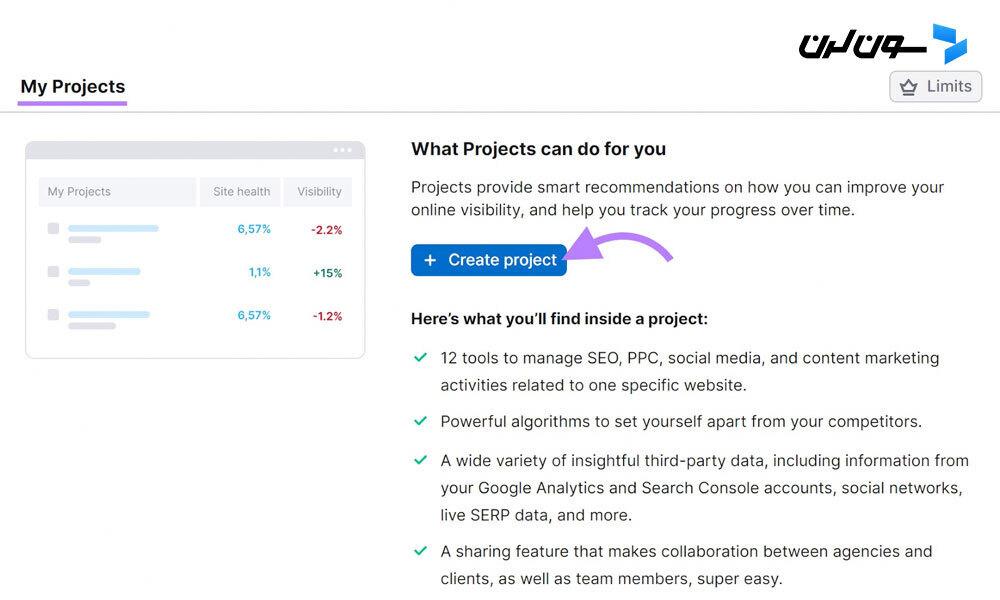Open the Limits button

(936, 86)
